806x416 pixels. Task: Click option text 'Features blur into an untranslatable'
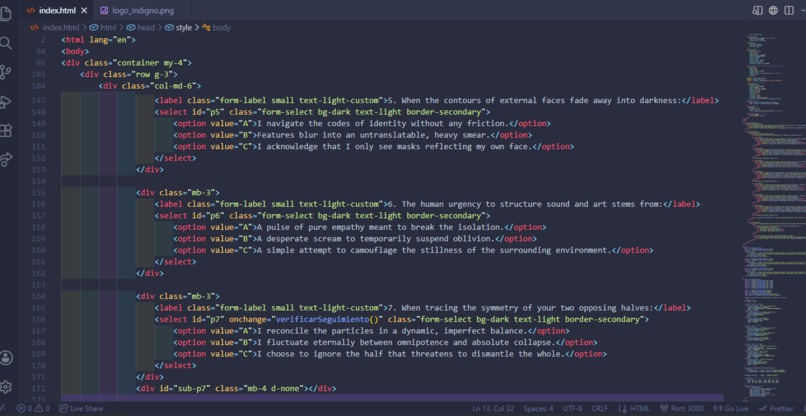tap(375, 135)
